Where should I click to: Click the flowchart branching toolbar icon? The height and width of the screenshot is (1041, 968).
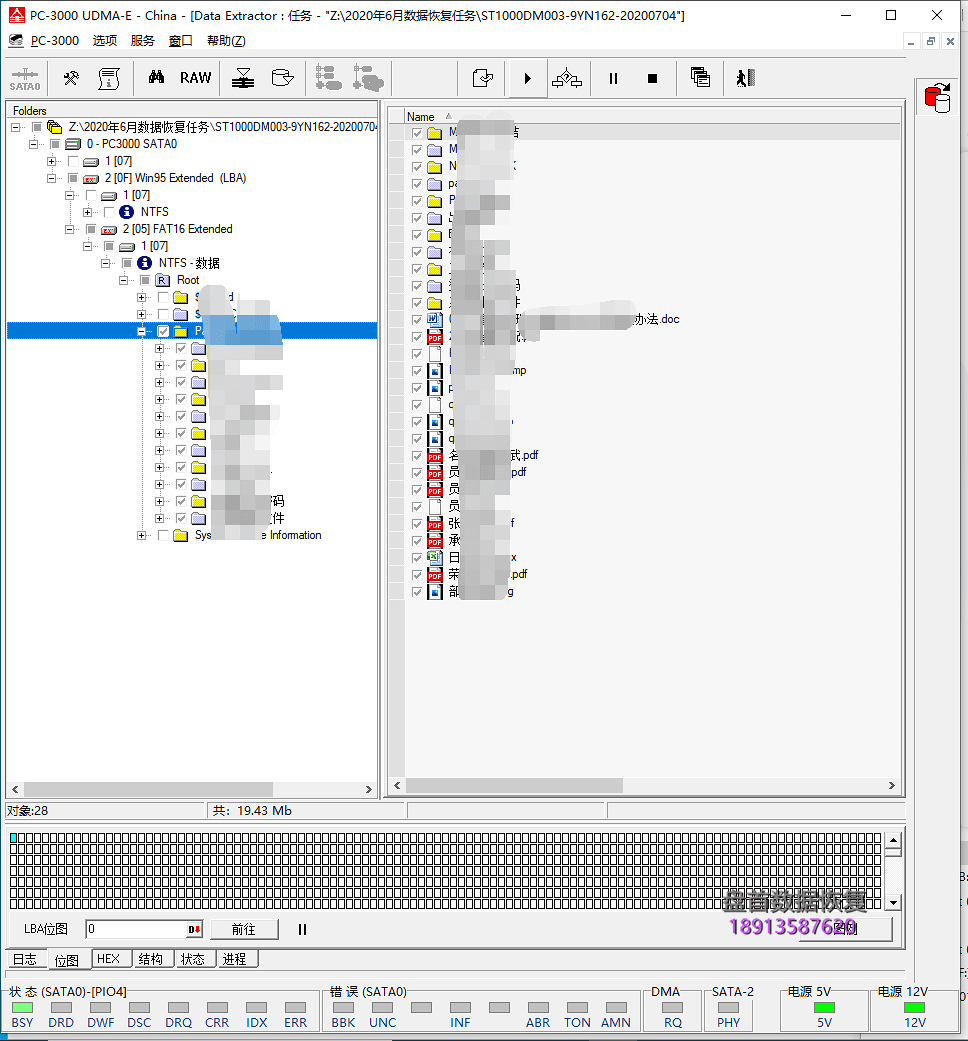(567, 78)
